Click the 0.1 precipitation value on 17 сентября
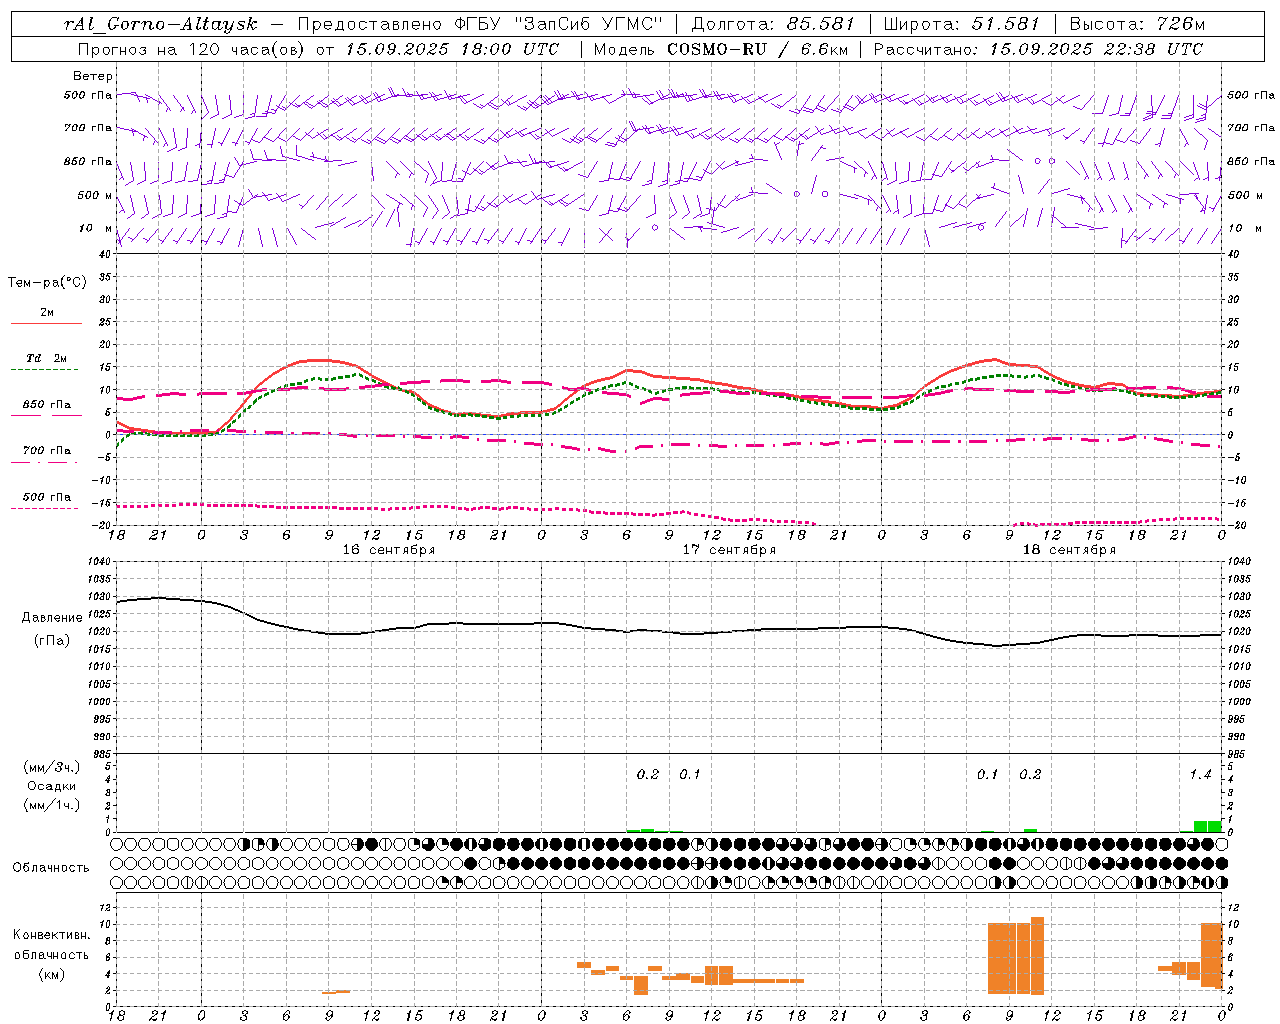 tap(690, 774)
